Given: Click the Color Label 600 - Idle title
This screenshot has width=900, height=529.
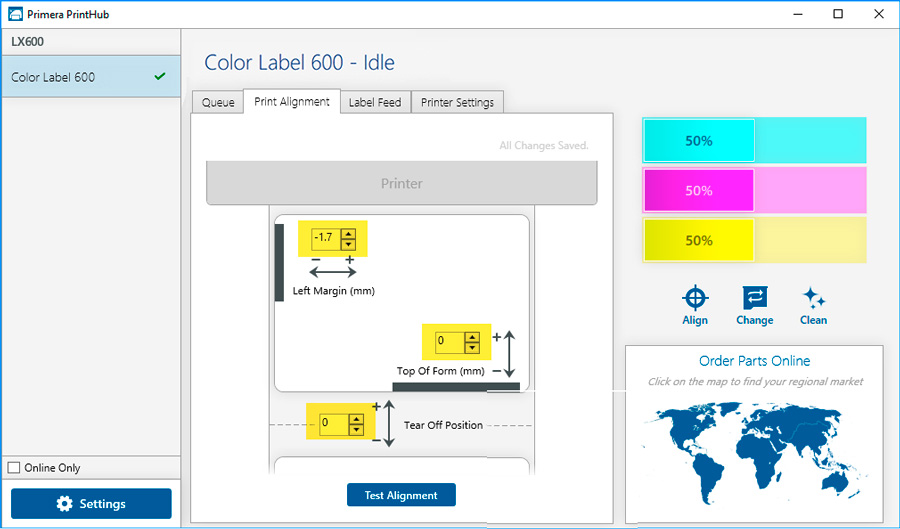Looking at the screenshot, I should tap(299, 63).
